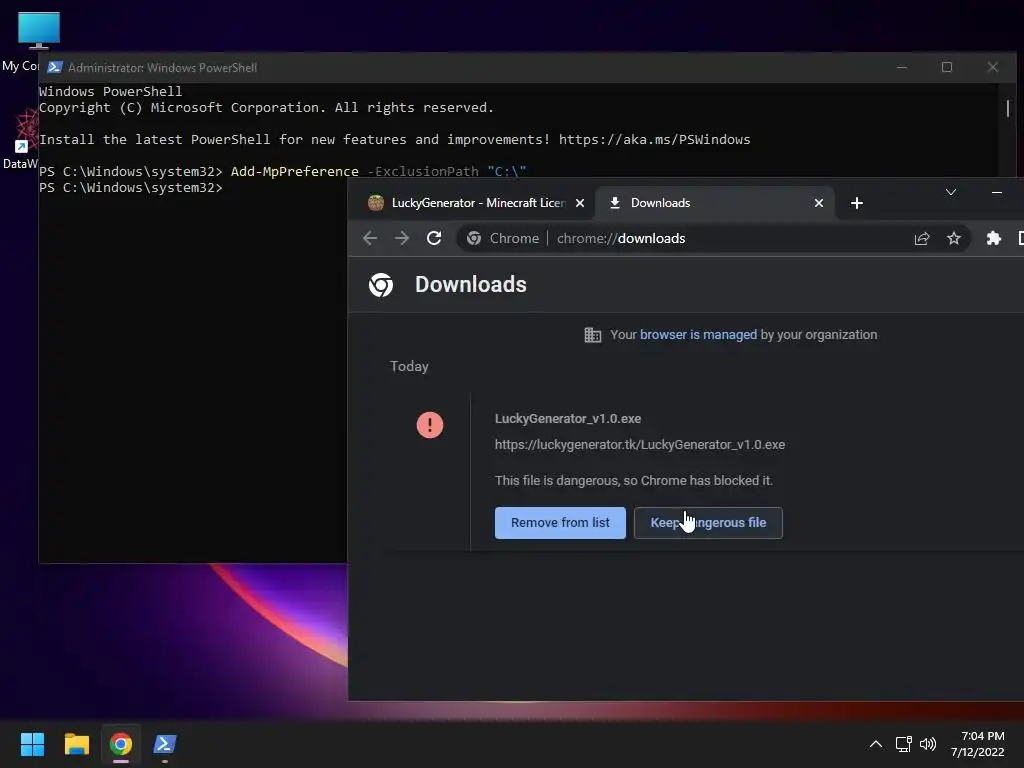1024x768 pixels.
Task: Click Remove from list button
Action: pos(560,522)
